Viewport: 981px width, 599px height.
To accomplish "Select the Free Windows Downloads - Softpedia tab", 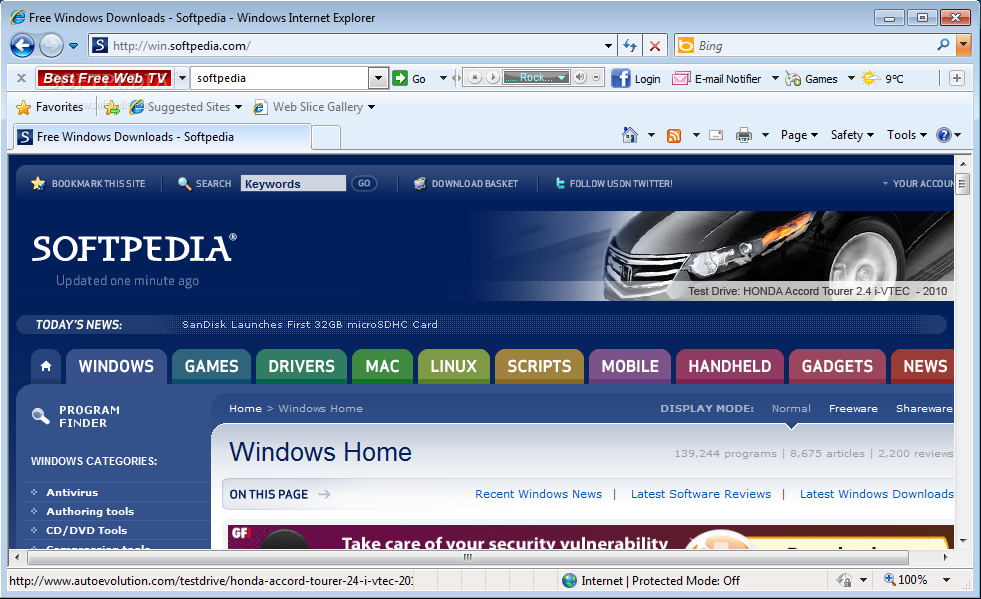I will (161, 136).
